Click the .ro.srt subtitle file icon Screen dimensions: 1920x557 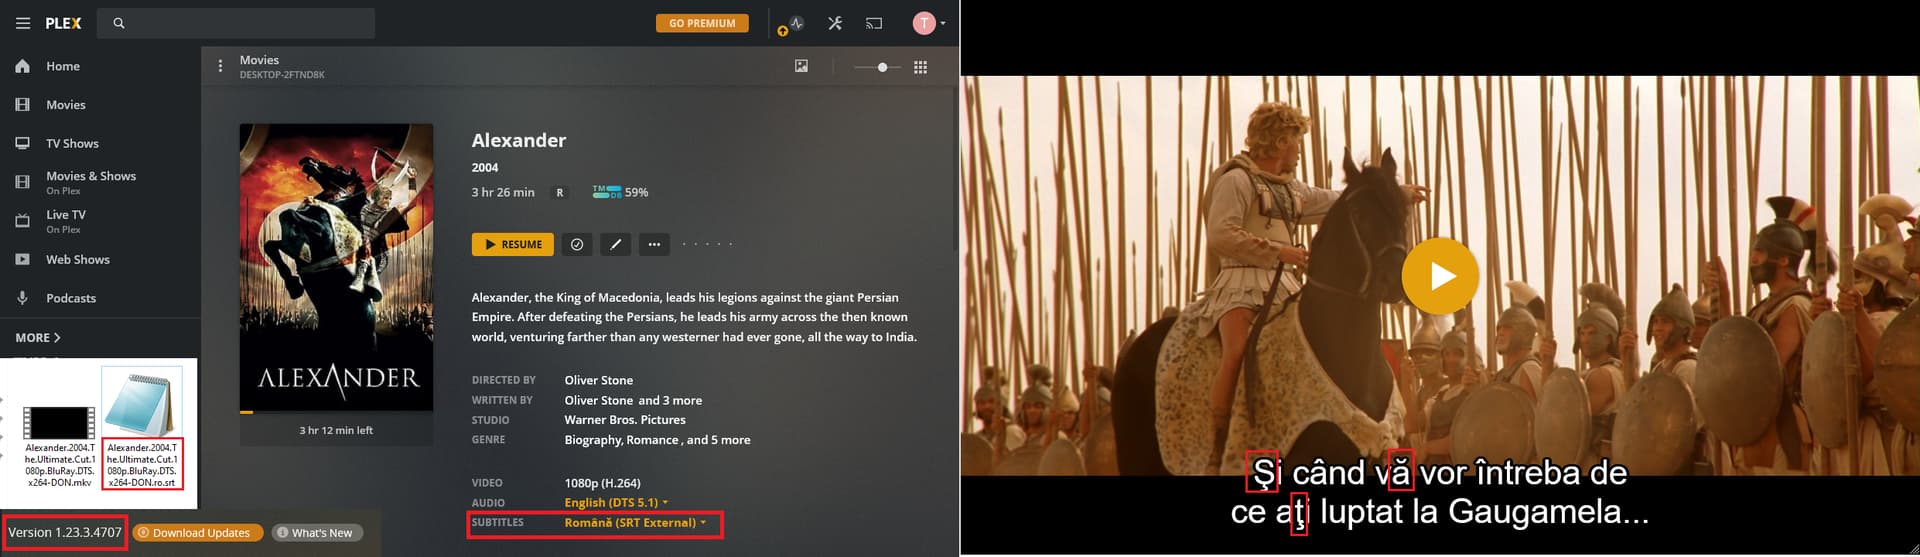(x=142, y=403)
